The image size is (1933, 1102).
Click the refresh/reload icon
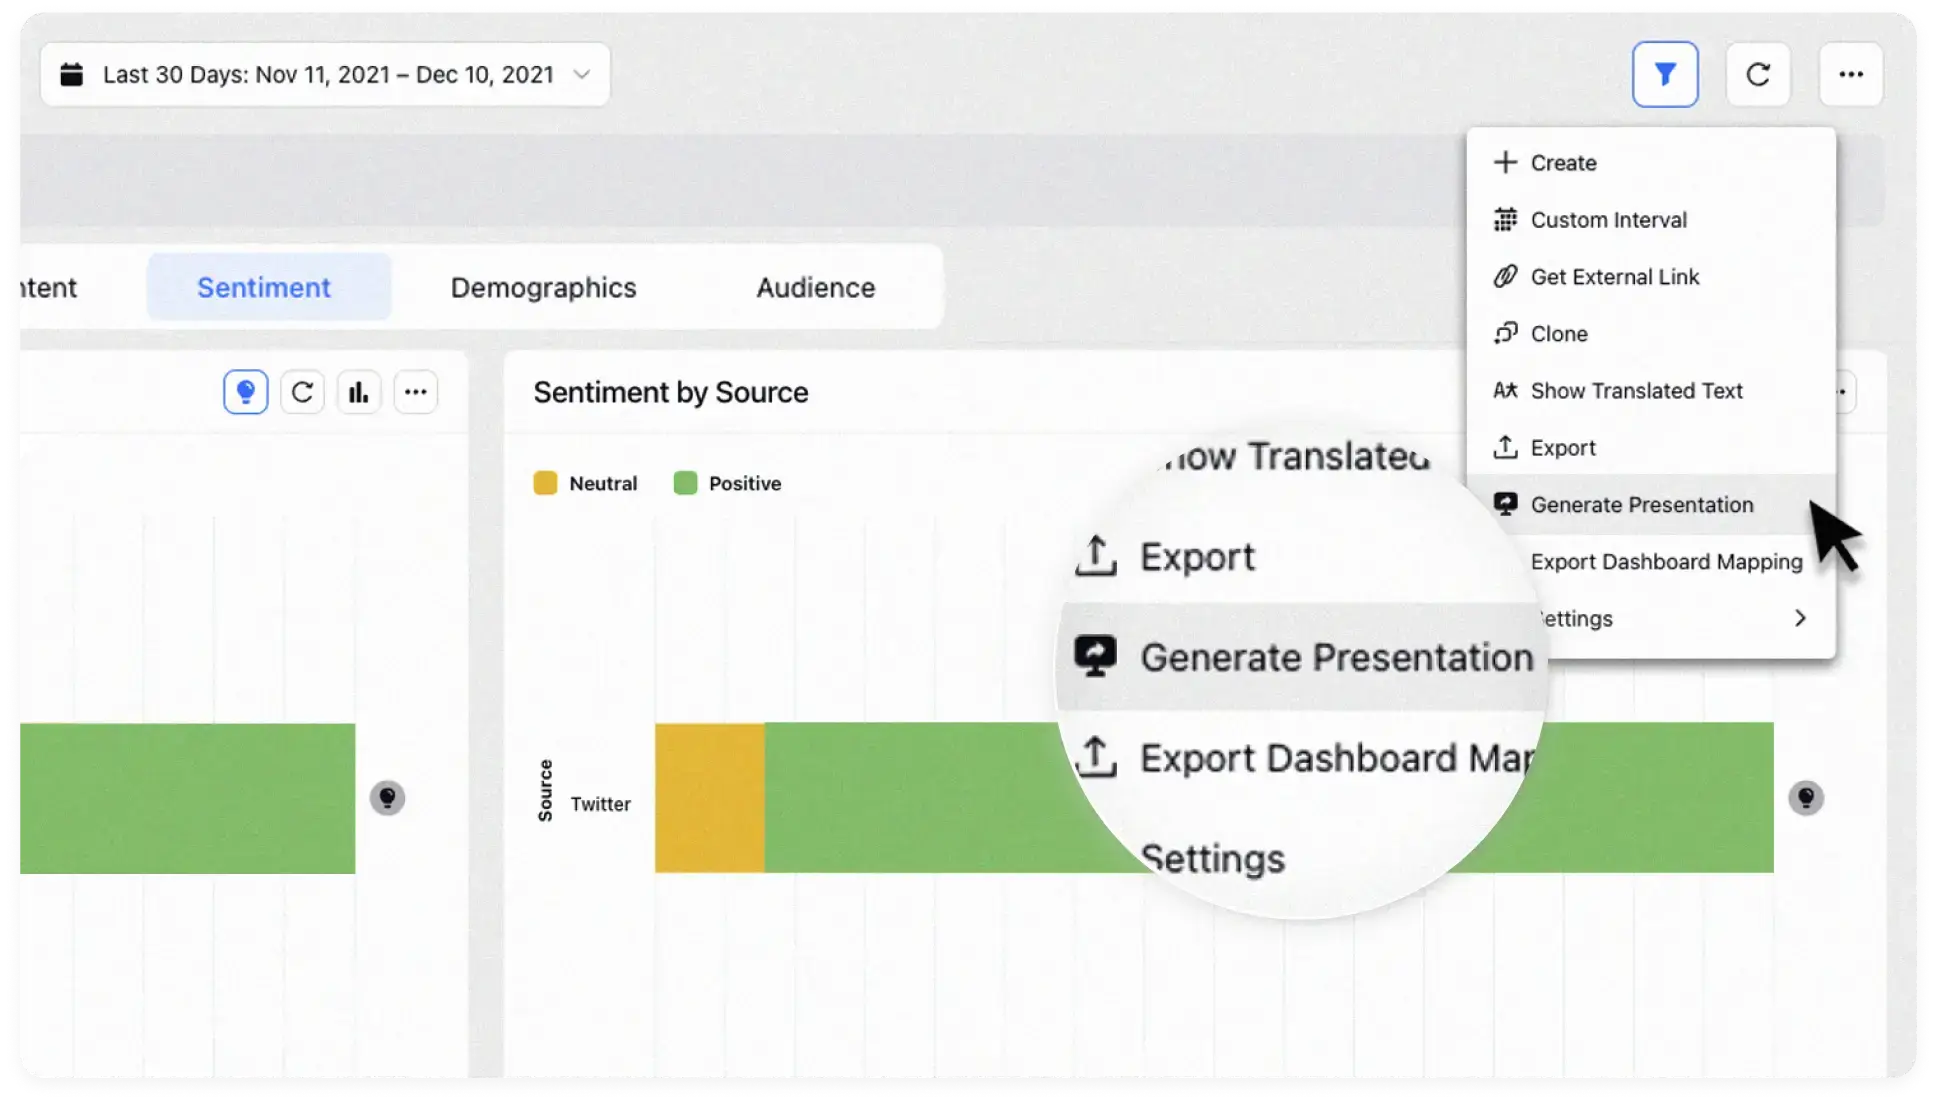point(1758,74)
